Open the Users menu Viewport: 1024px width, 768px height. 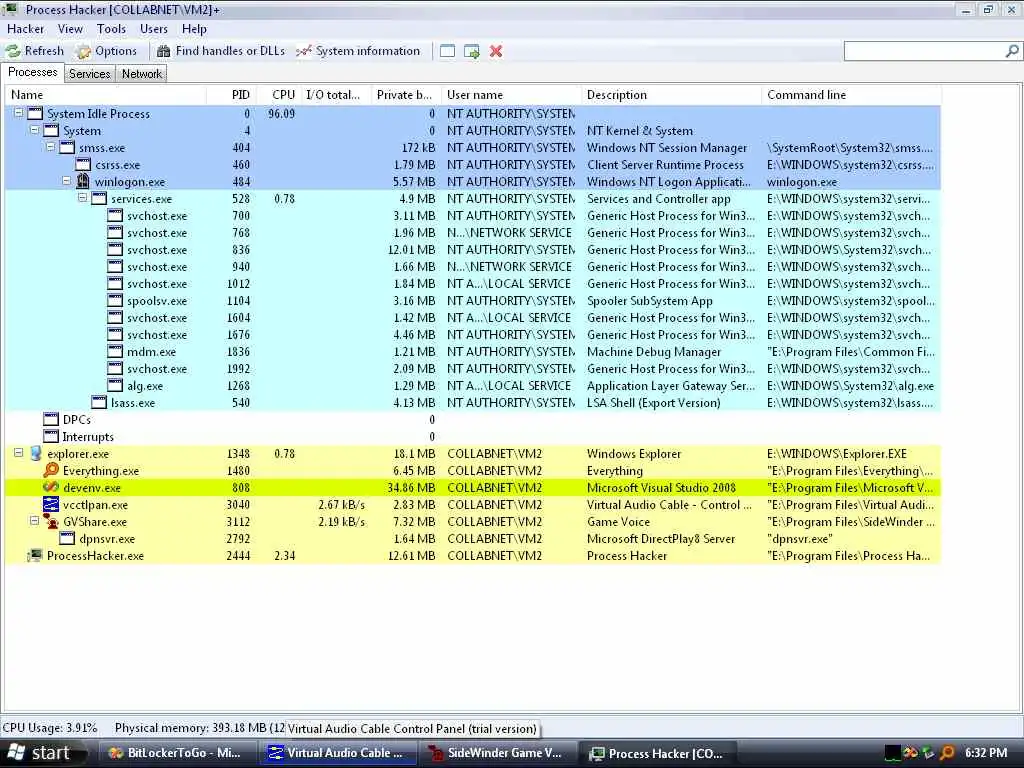point(153,29)
